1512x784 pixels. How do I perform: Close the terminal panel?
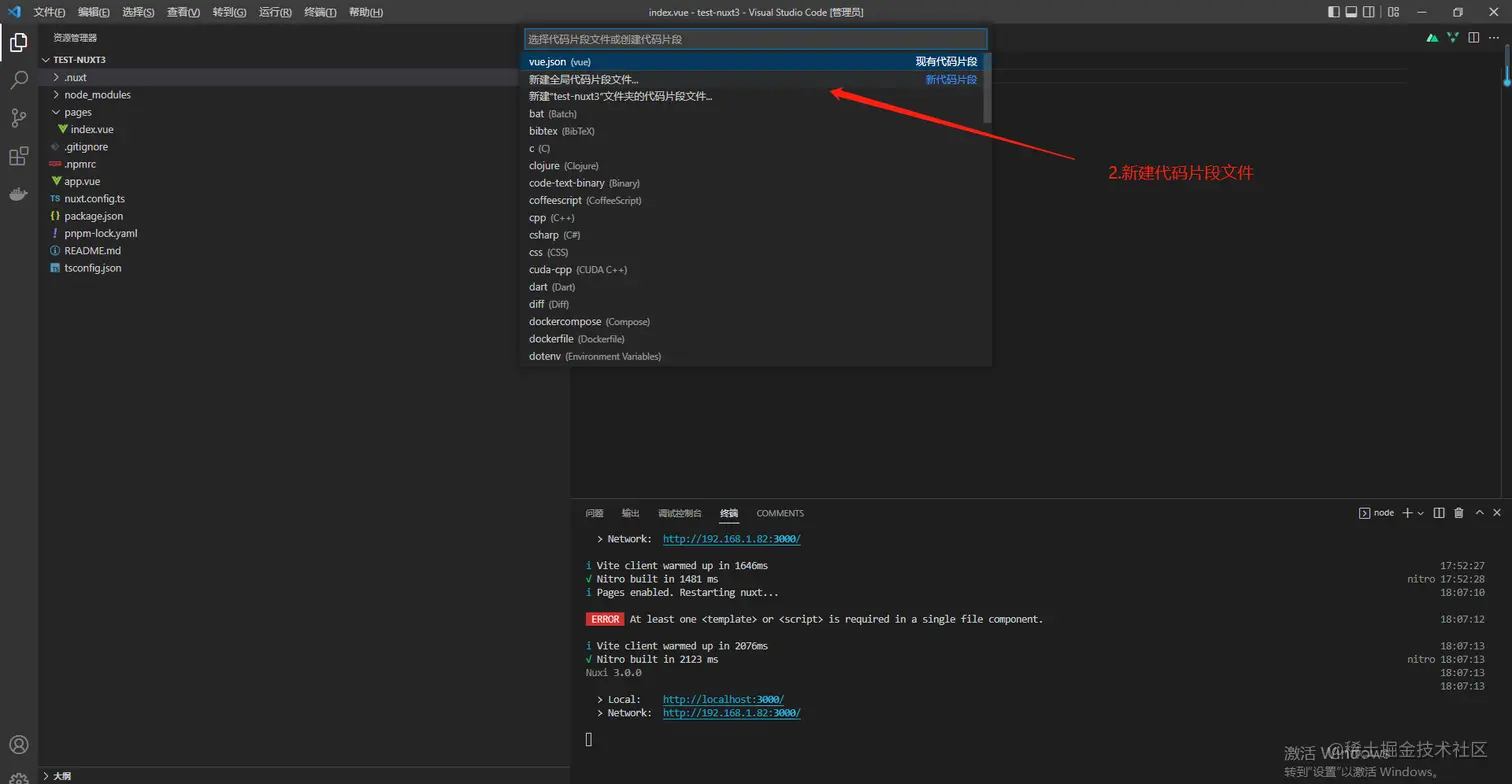coord(1498,513)
